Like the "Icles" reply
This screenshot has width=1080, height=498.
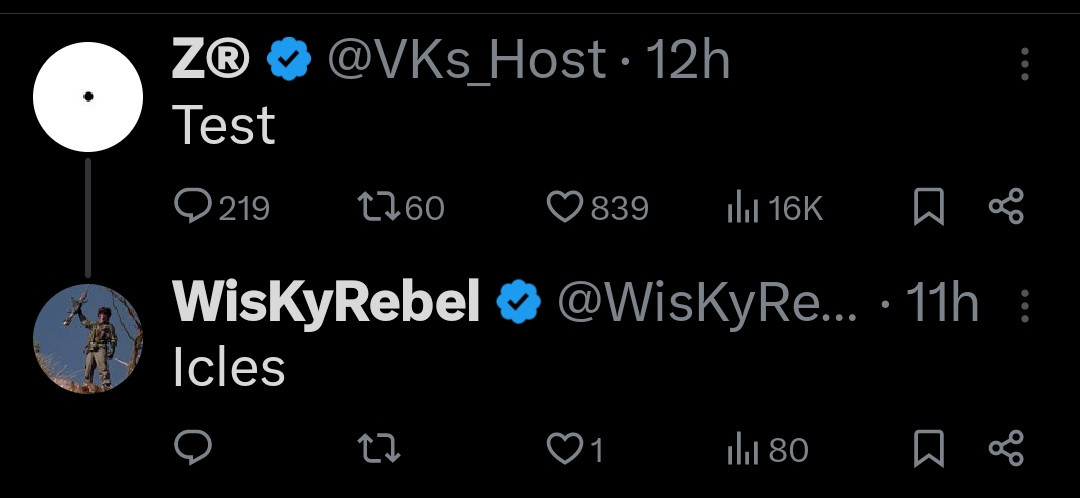click(x=565, y=450)
